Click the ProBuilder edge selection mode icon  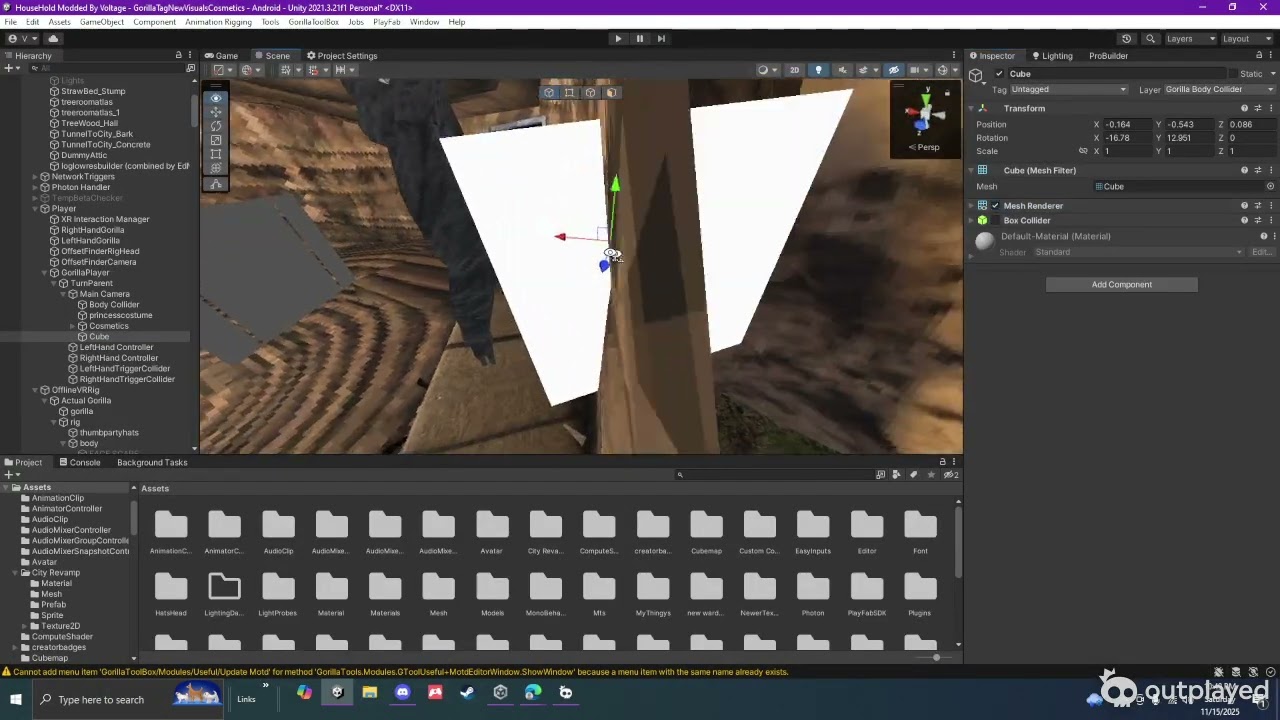591,93
